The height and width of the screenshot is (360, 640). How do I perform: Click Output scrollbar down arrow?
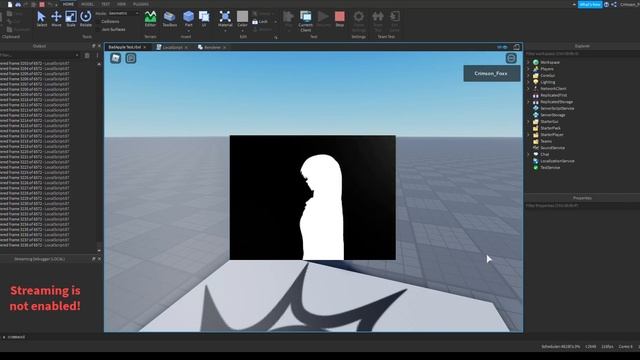pyautogui.click(x=99, y=251)
